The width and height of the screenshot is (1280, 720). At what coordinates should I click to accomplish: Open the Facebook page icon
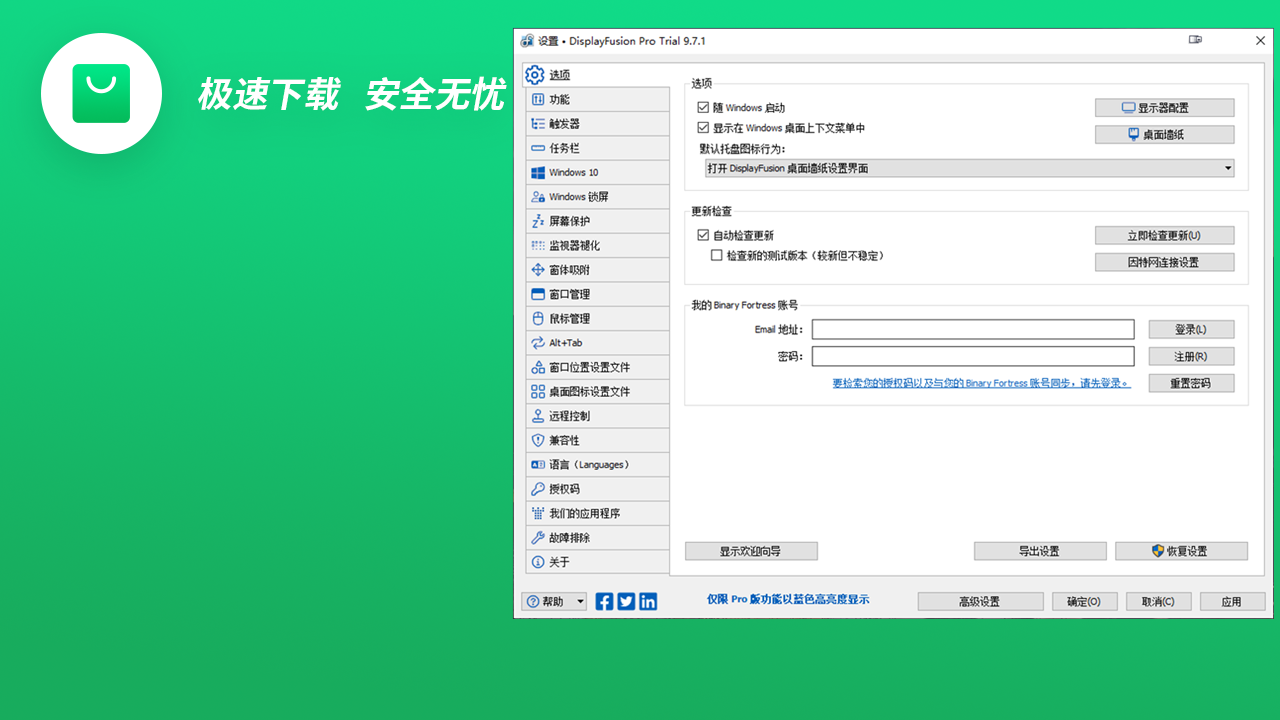(604, 601)
